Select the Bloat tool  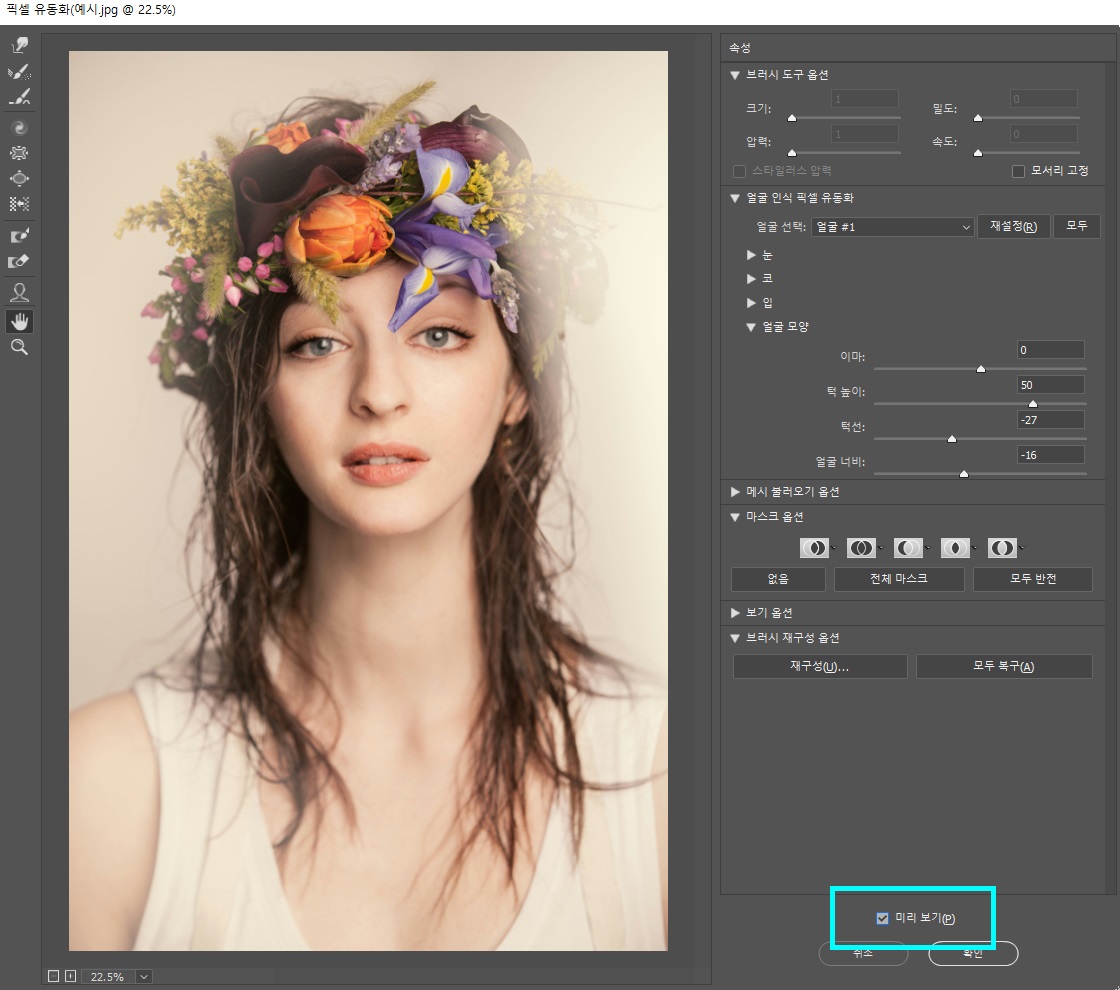(x=19, y=179)
